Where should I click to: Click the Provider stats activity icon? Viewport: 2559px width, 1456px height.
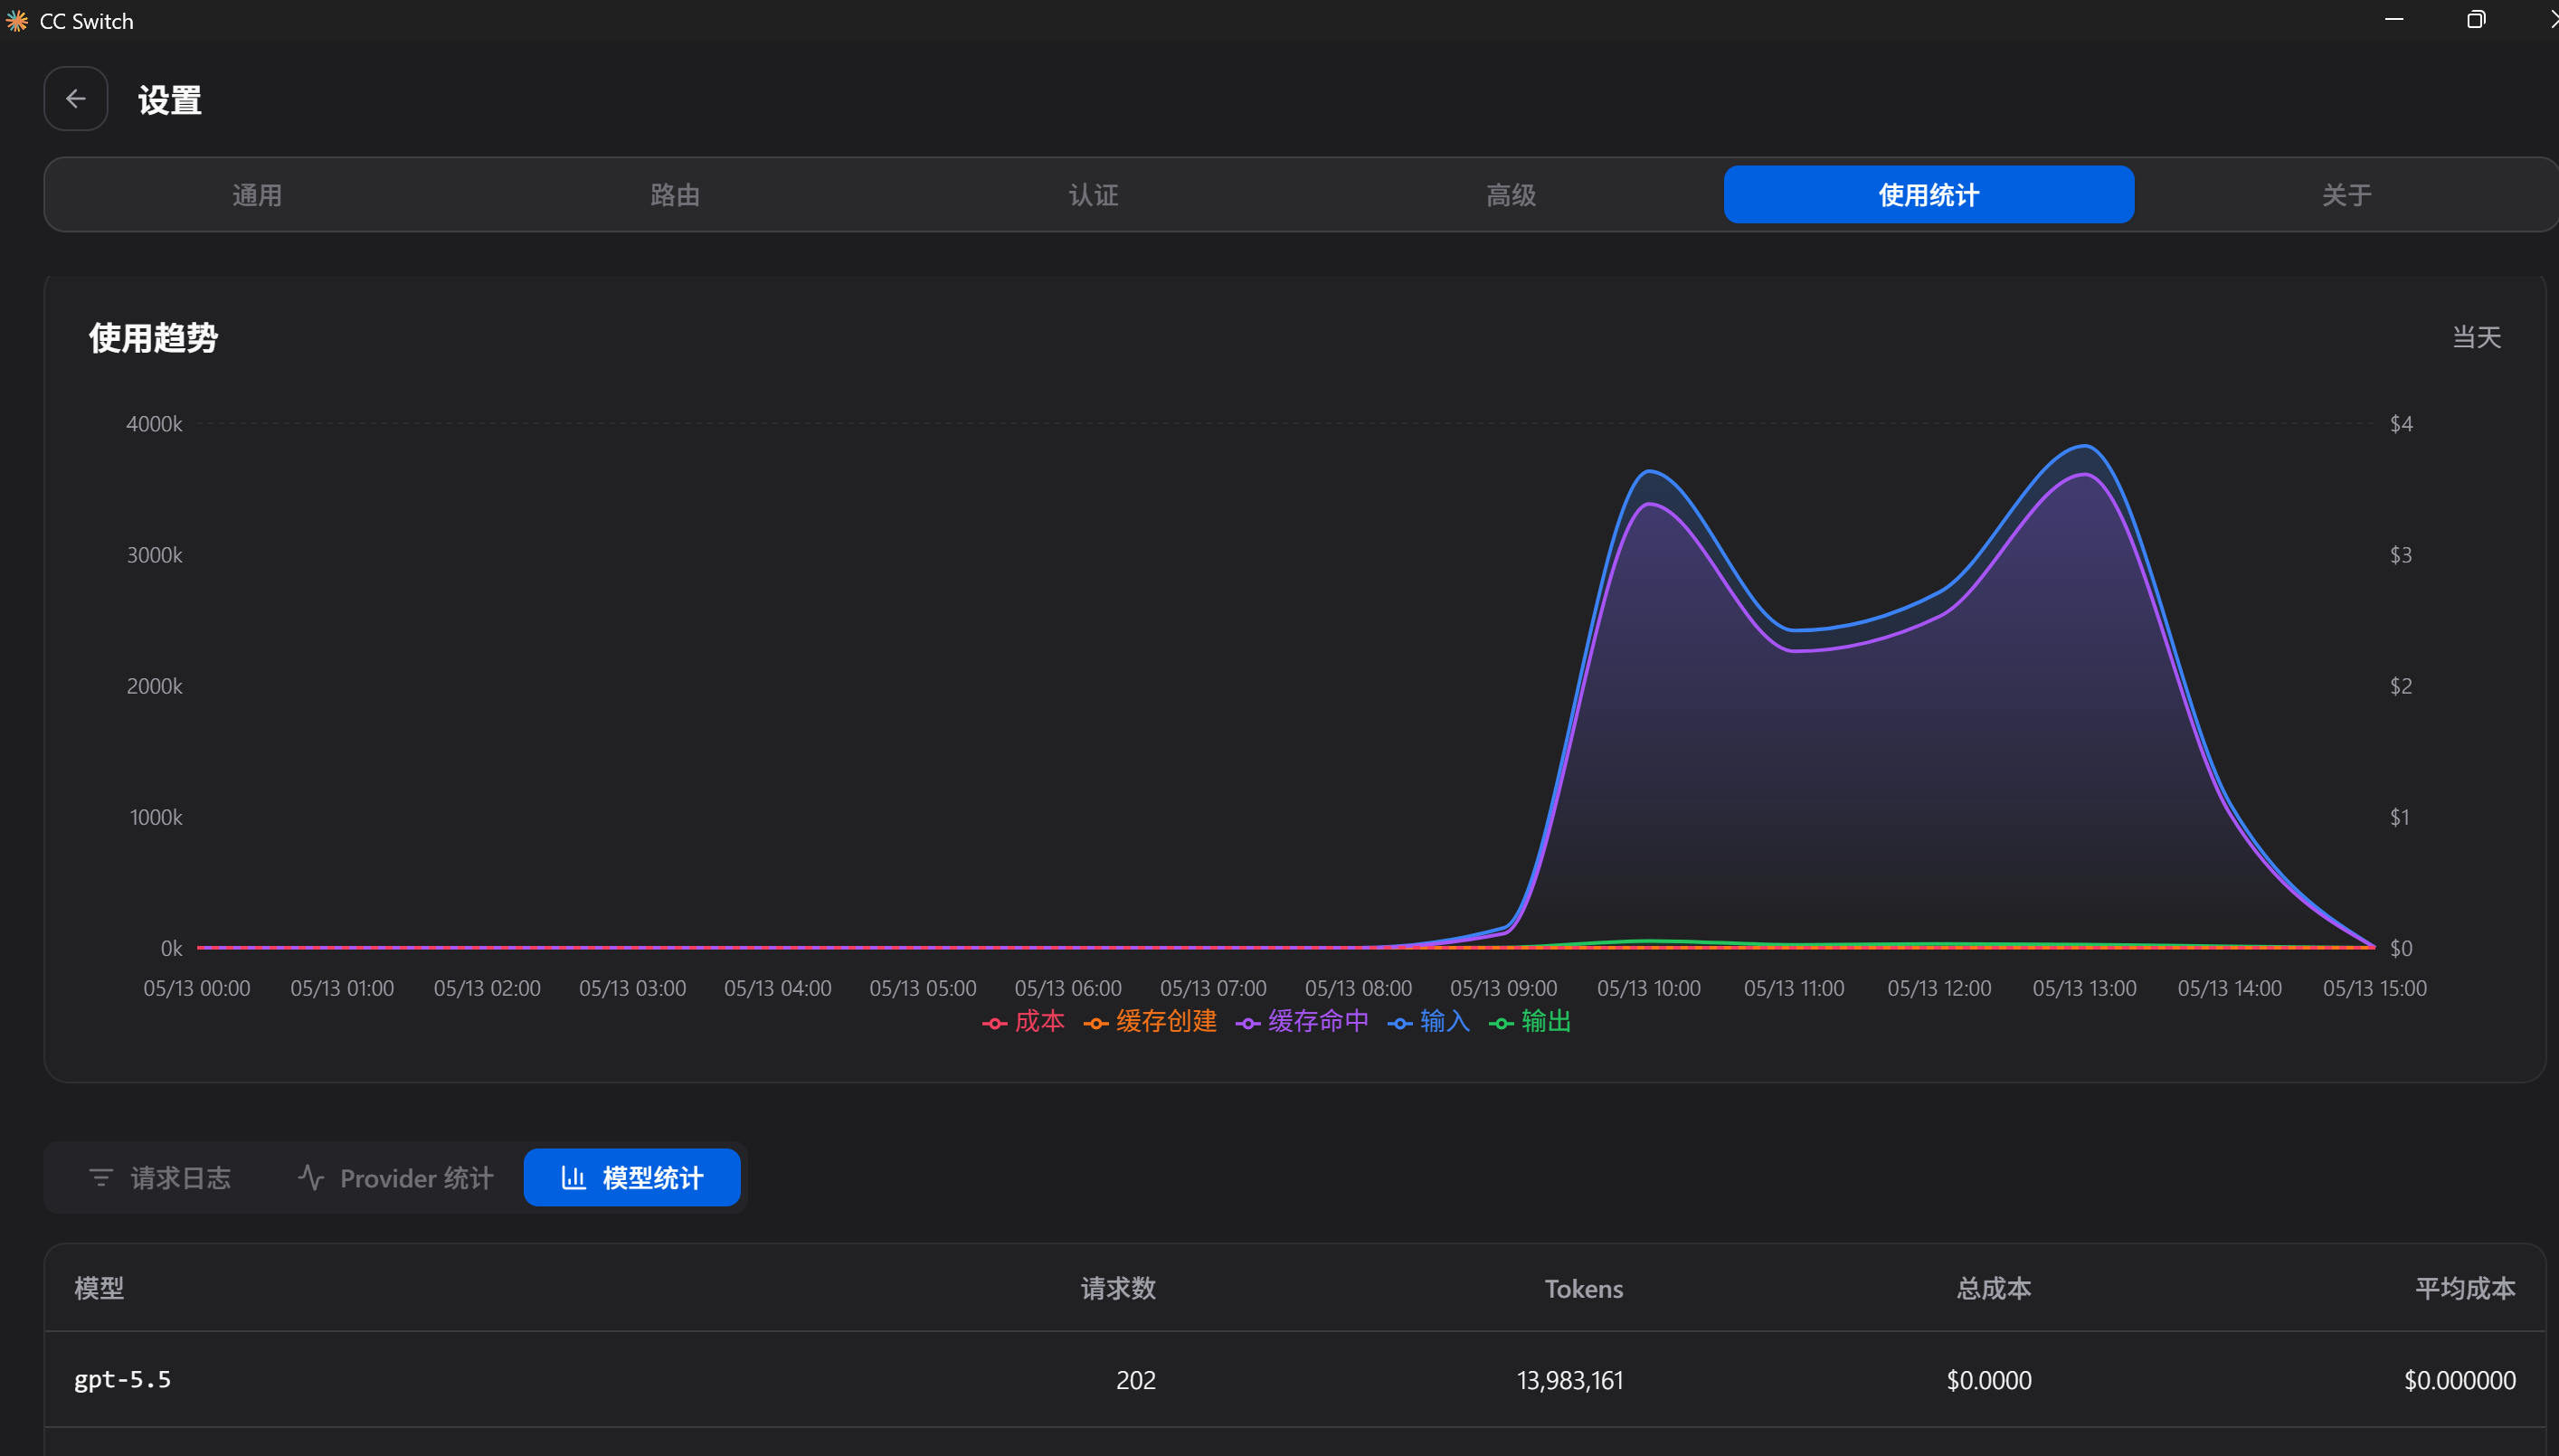[x=311, y=1178]
